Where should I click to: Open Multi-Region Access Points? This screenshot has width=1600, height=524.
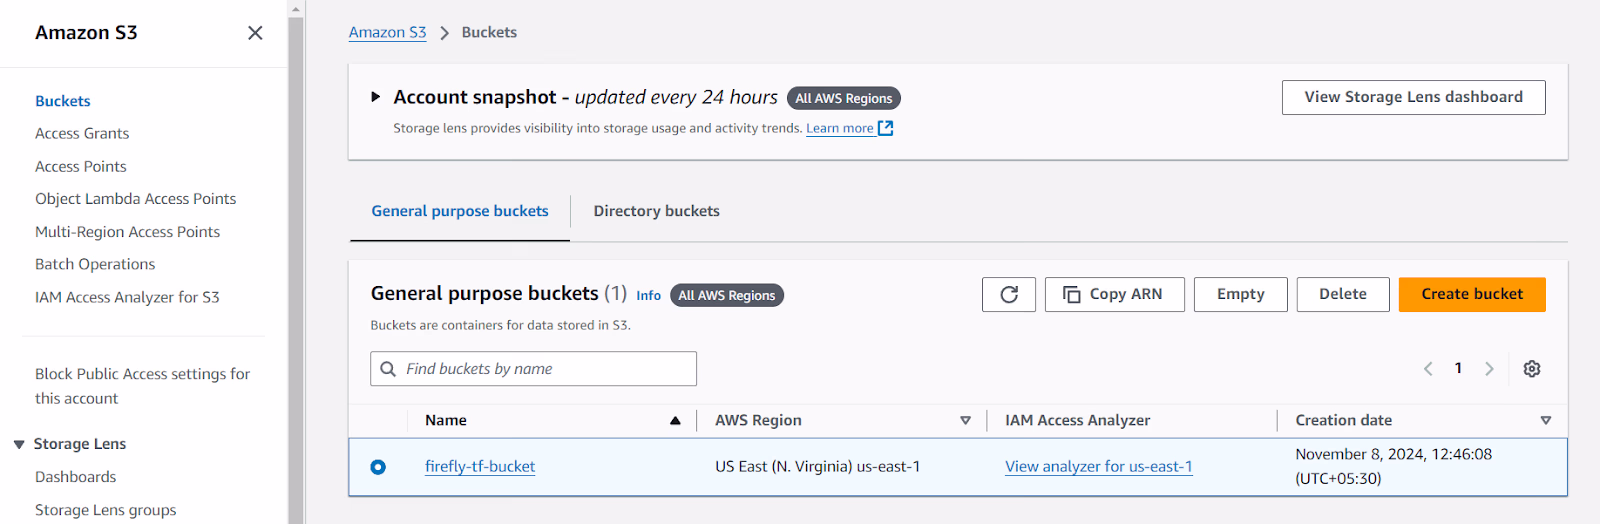128,232
